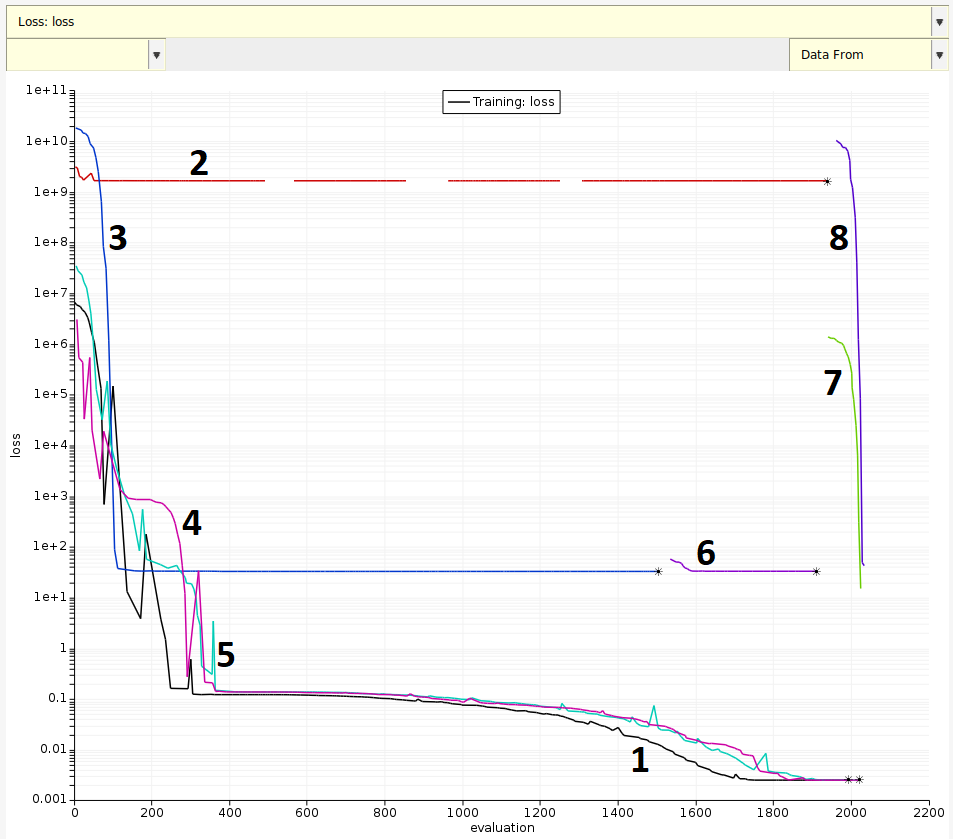
Task: Click the number 7 label near green curve
Action: (833, 383)
